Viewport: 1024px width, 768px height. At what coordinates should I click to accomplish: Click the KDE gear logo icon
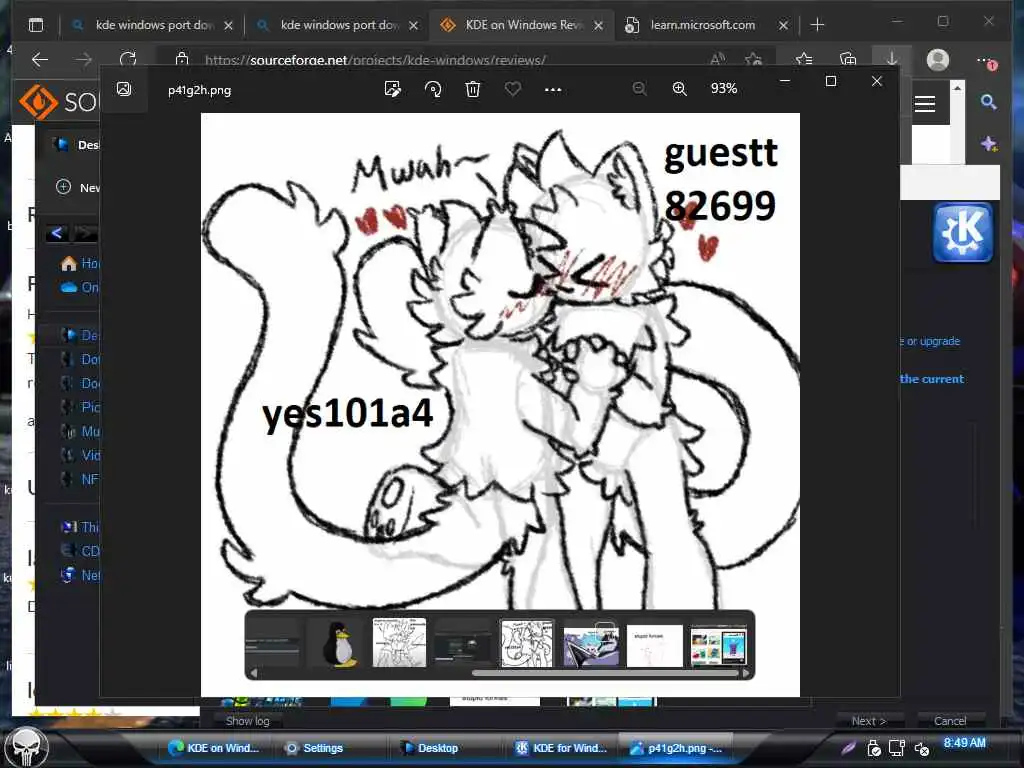coord(963,232)
